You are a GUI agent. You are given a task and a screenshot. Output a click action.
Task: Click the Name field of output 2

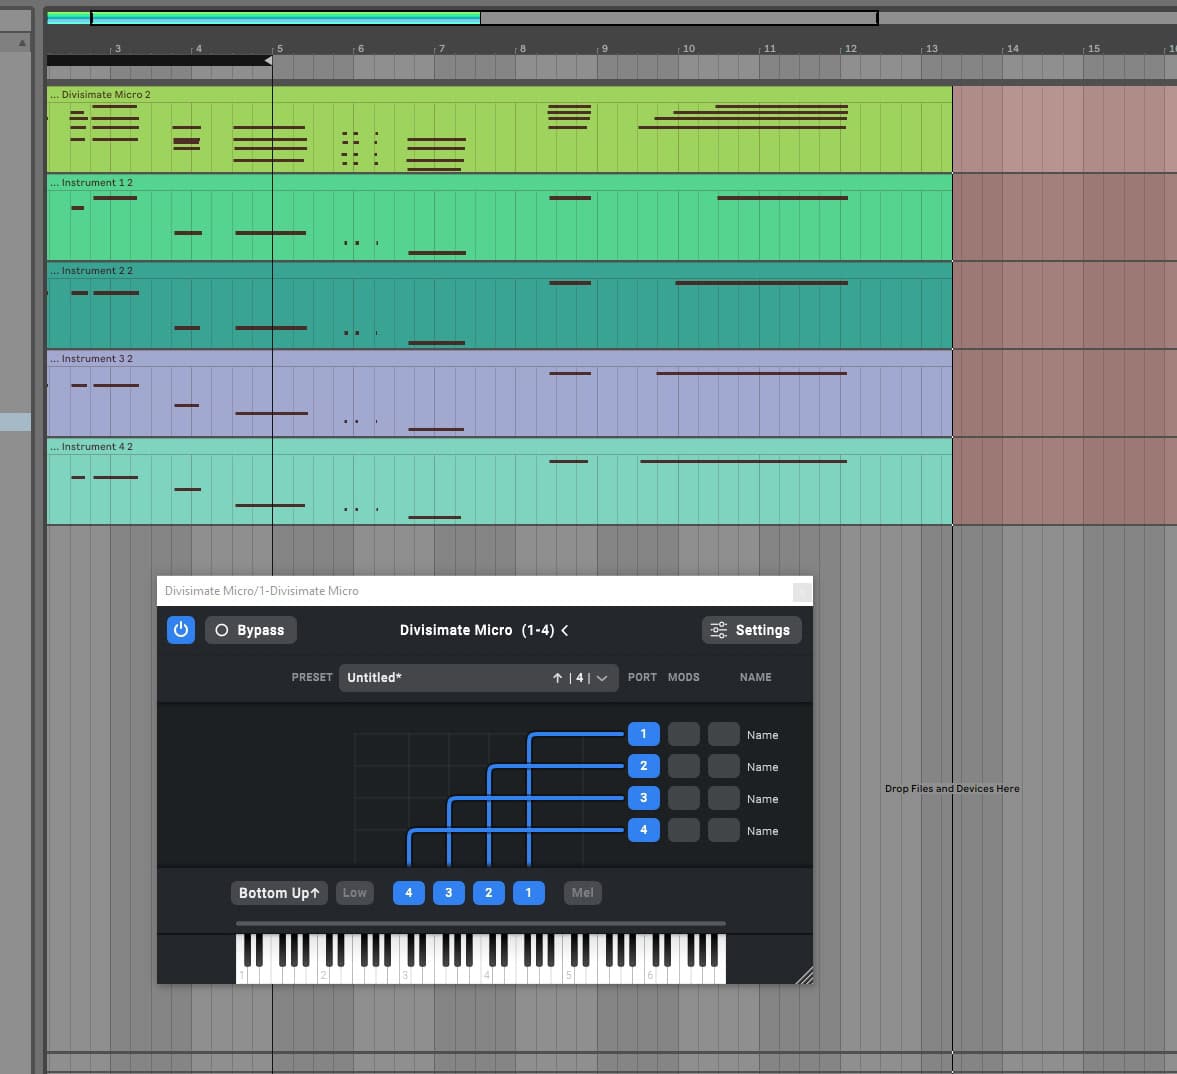763,767
